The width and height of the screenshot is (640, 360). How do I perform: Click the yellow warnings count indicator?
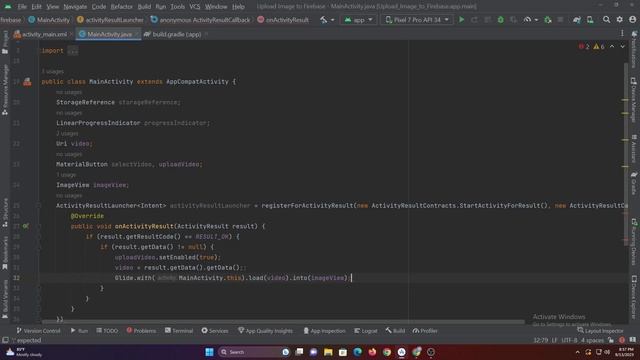tap(599, 47)
